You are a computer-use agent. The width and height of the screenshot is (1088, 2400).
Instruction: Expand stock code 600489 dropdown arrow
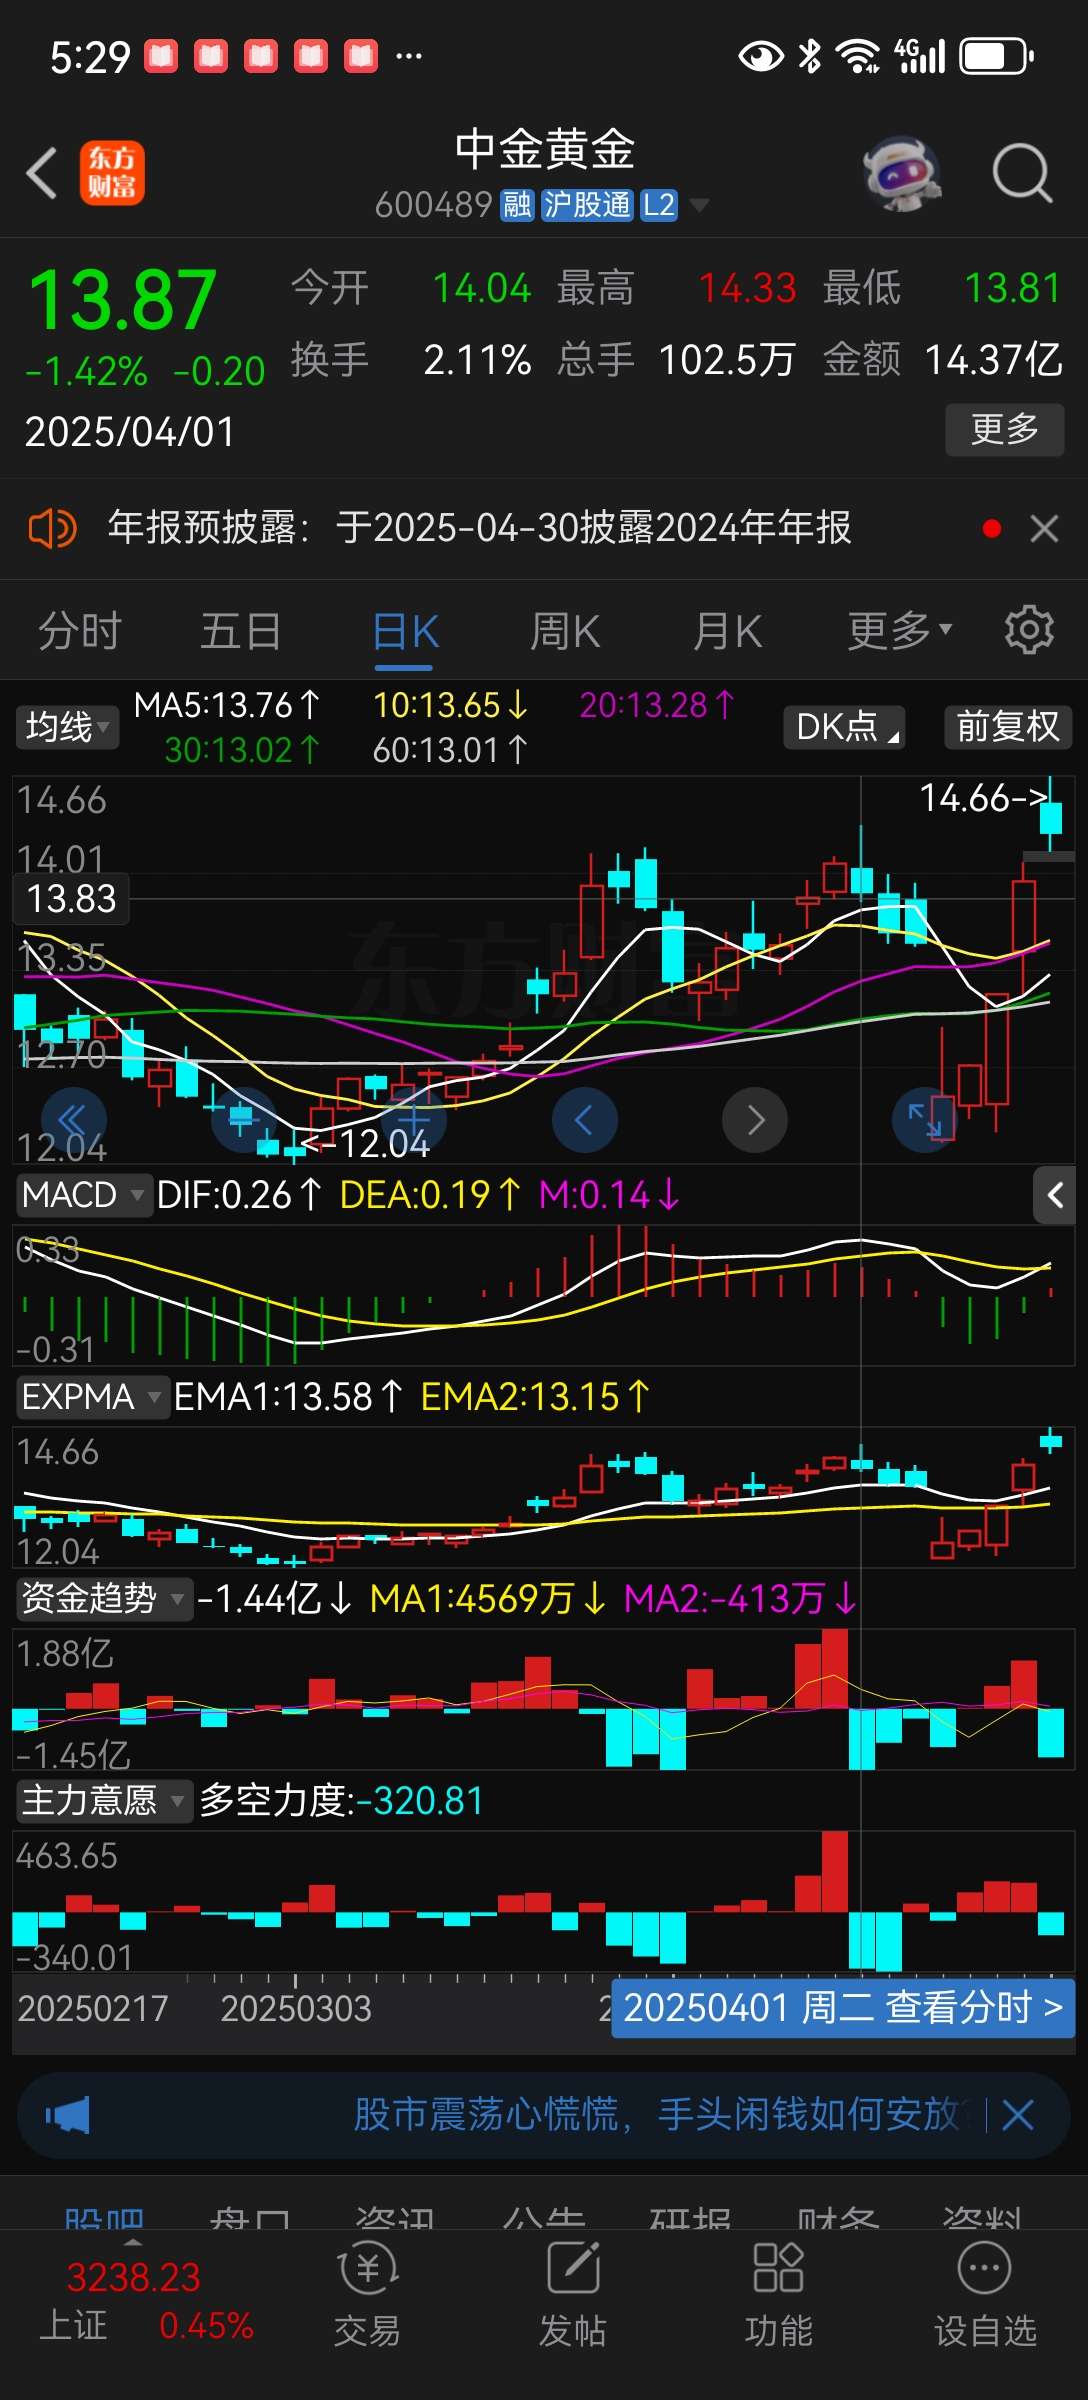coord(700,205)
